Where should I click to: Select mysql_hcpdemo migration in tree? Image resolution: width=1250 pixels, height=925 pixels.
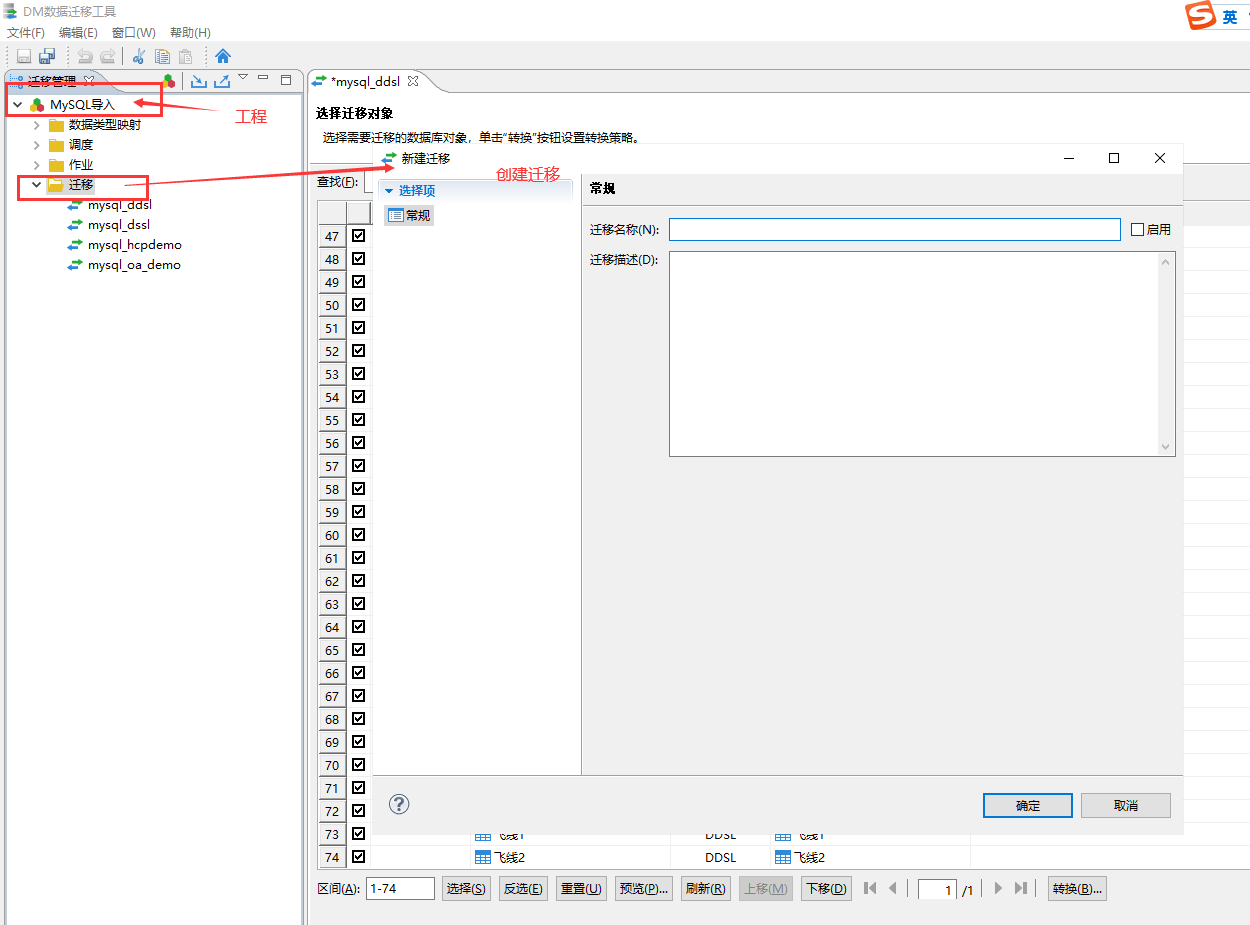[x=134, y=245]
